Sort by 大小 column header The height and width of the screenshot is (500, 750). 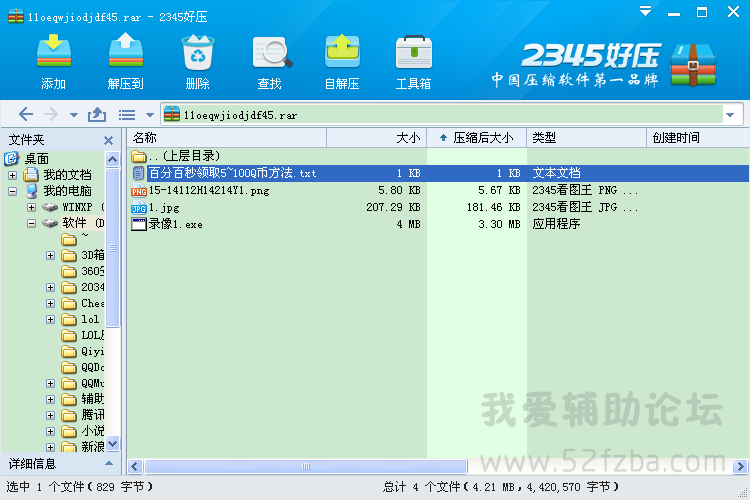377,138
